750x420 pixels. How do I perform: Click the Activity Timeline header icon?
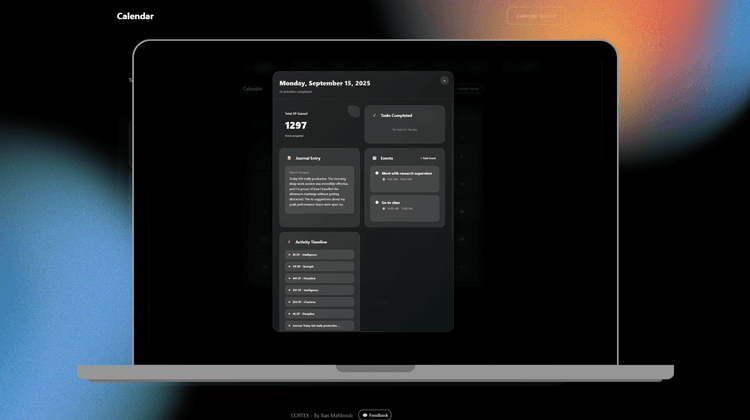289,242
